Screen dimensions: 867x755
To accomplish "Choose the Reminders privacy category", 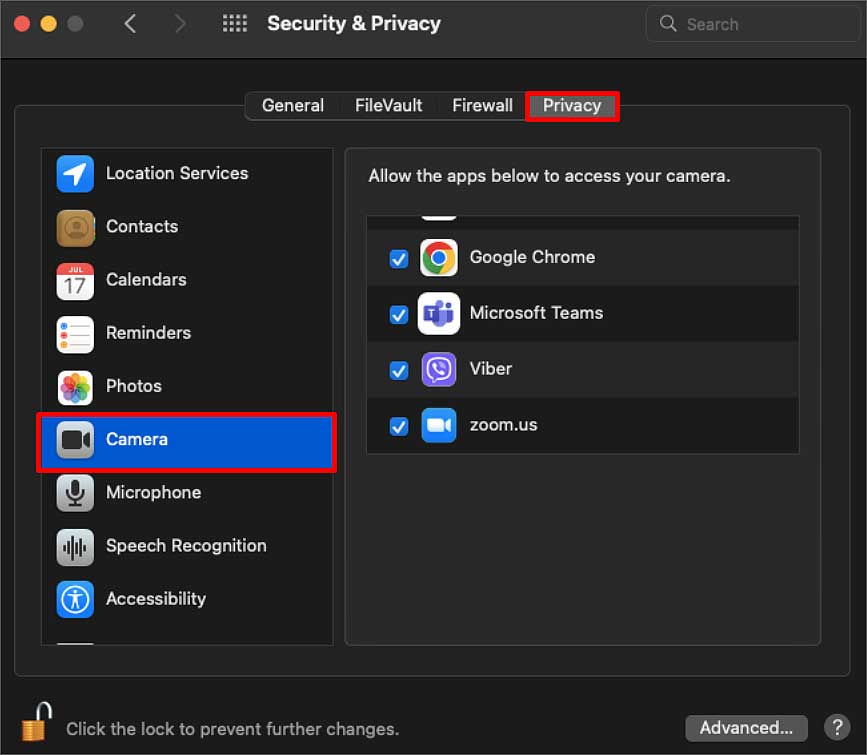I will (187, 334).
